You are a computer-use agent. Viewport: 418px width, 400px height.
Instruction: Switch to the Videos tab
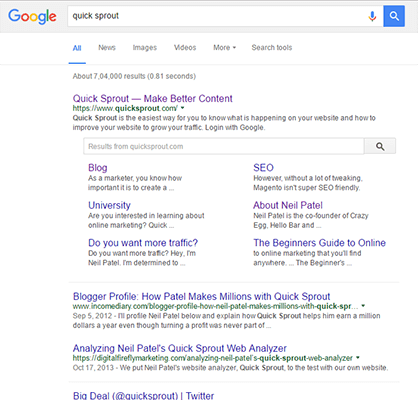(x=185, y=48)
